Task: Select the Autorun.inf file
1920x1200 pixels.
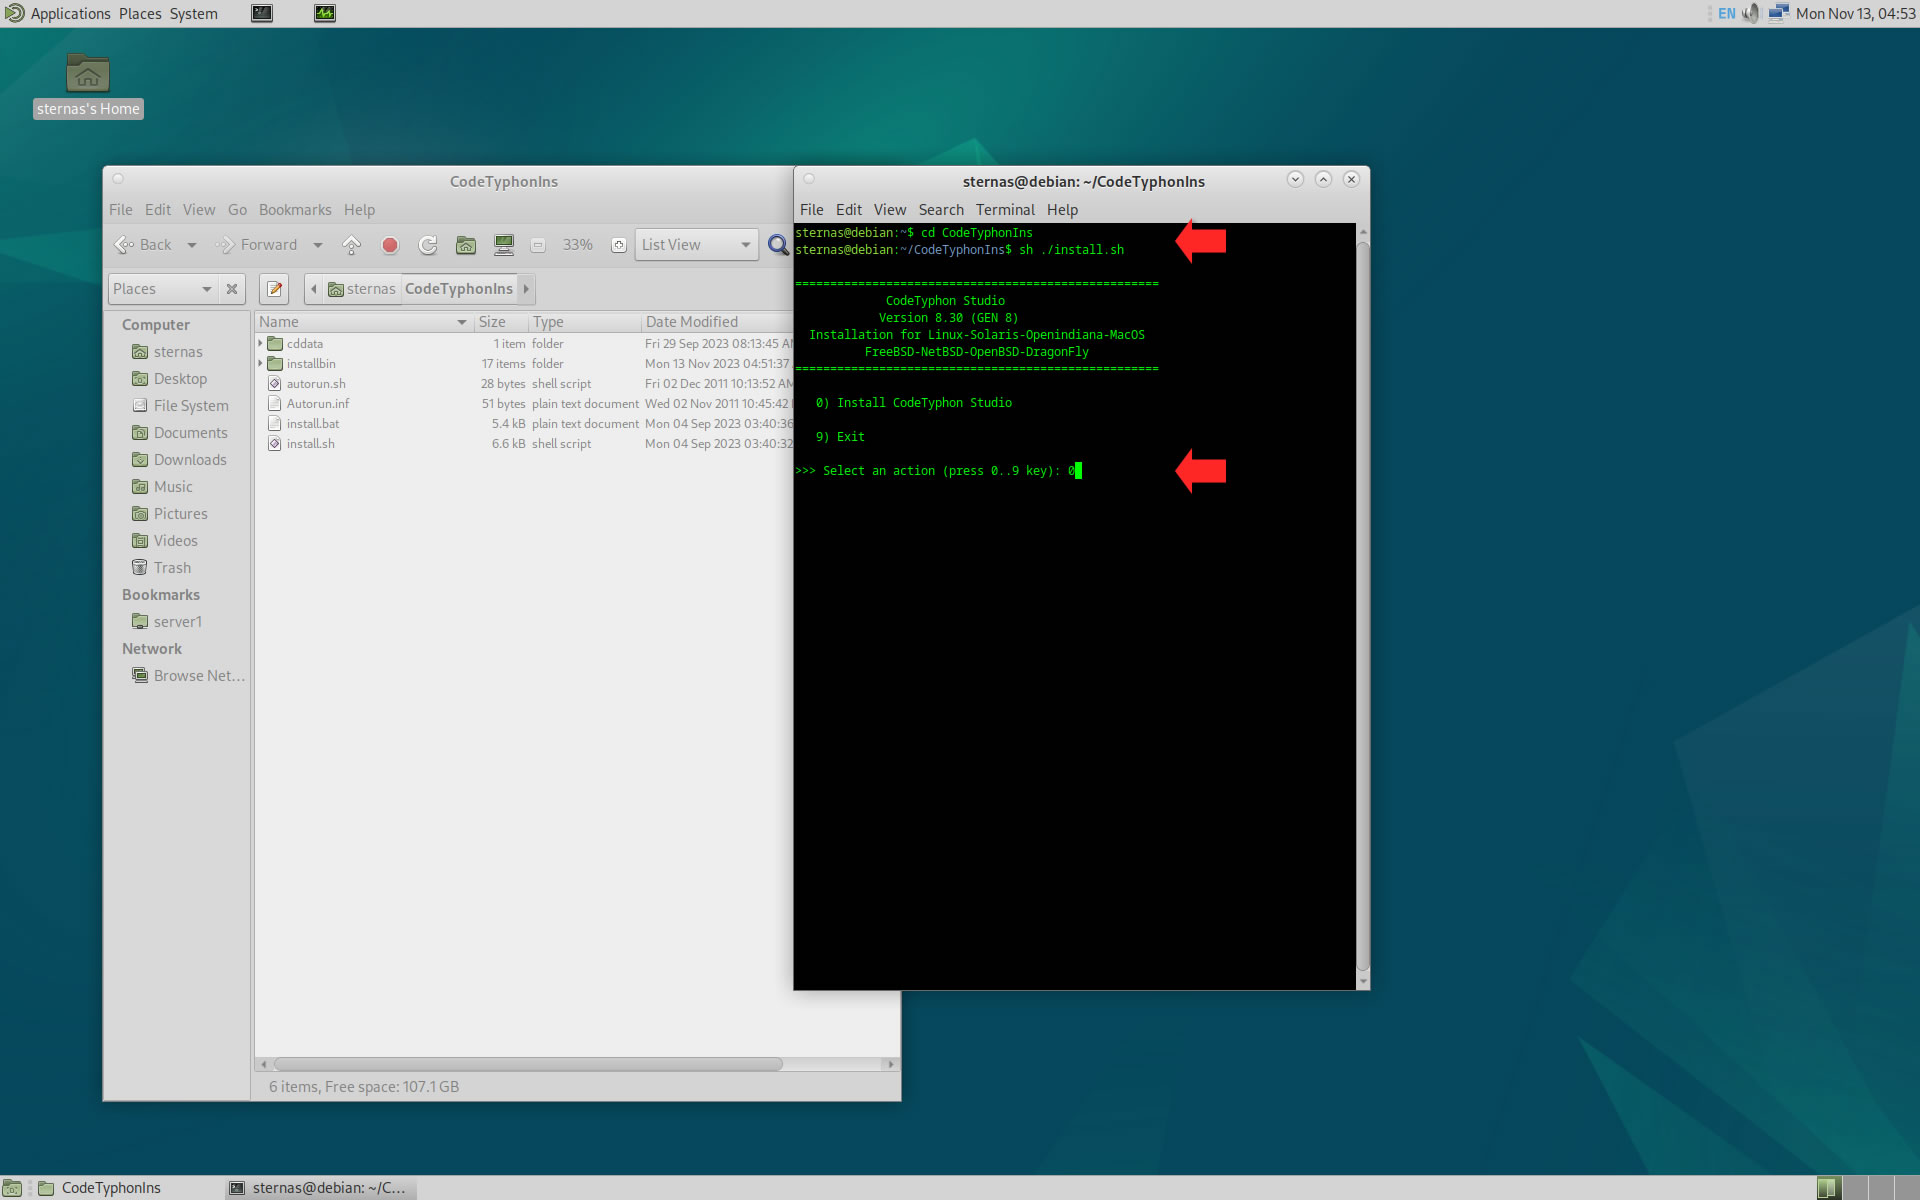Action: (317, 404)
